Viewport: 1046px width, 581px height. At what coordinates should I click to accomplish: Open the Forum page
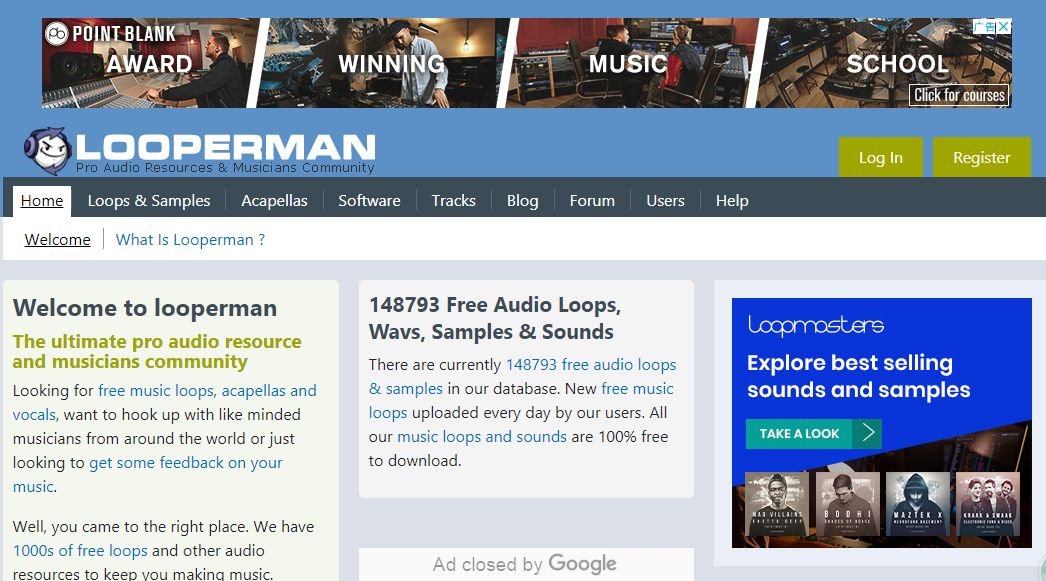tap(592, 201)
